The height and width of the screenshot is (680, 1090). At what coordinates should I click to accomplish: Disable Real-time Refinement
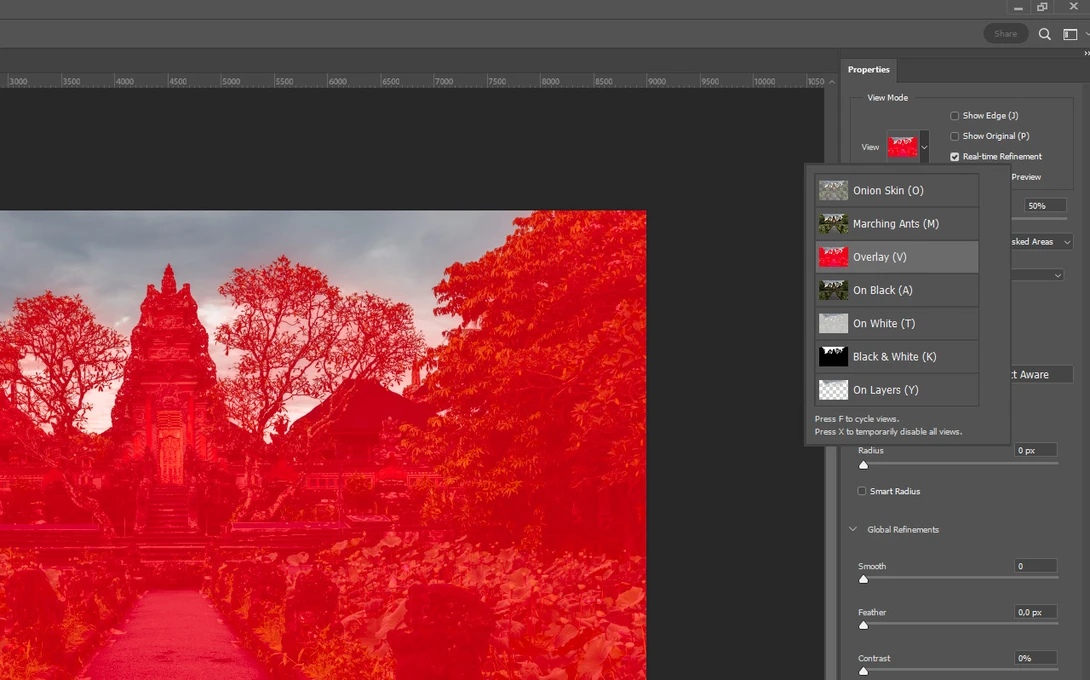pyautogui.click(x=954, y=156)
